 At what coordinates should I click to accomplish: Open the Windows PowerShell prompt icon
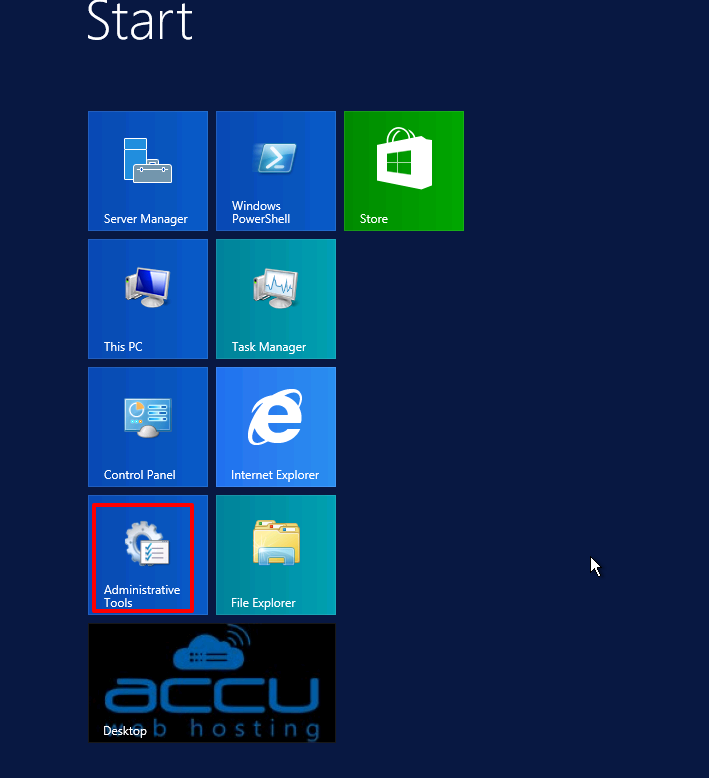275,158
